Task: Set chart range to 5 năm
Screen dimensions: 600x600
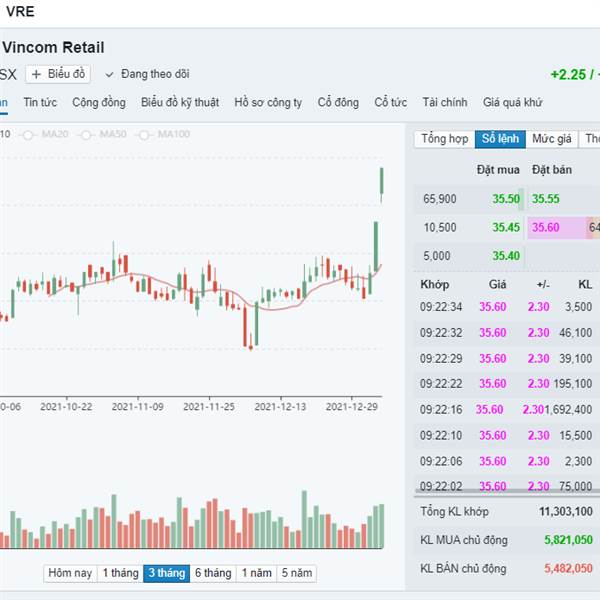Action: [297, 573]
